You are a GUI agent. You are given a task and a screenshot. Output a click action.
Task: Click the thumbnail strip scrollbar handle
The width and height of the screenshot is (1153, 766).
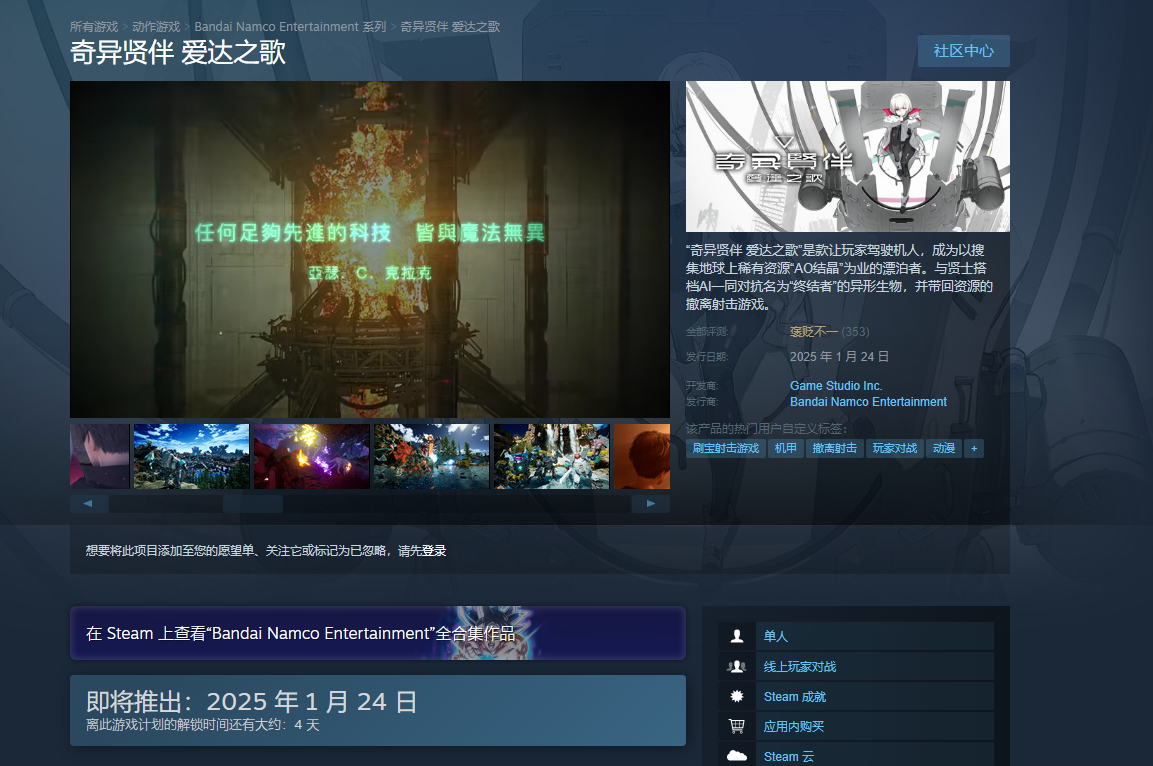[252, 504]
